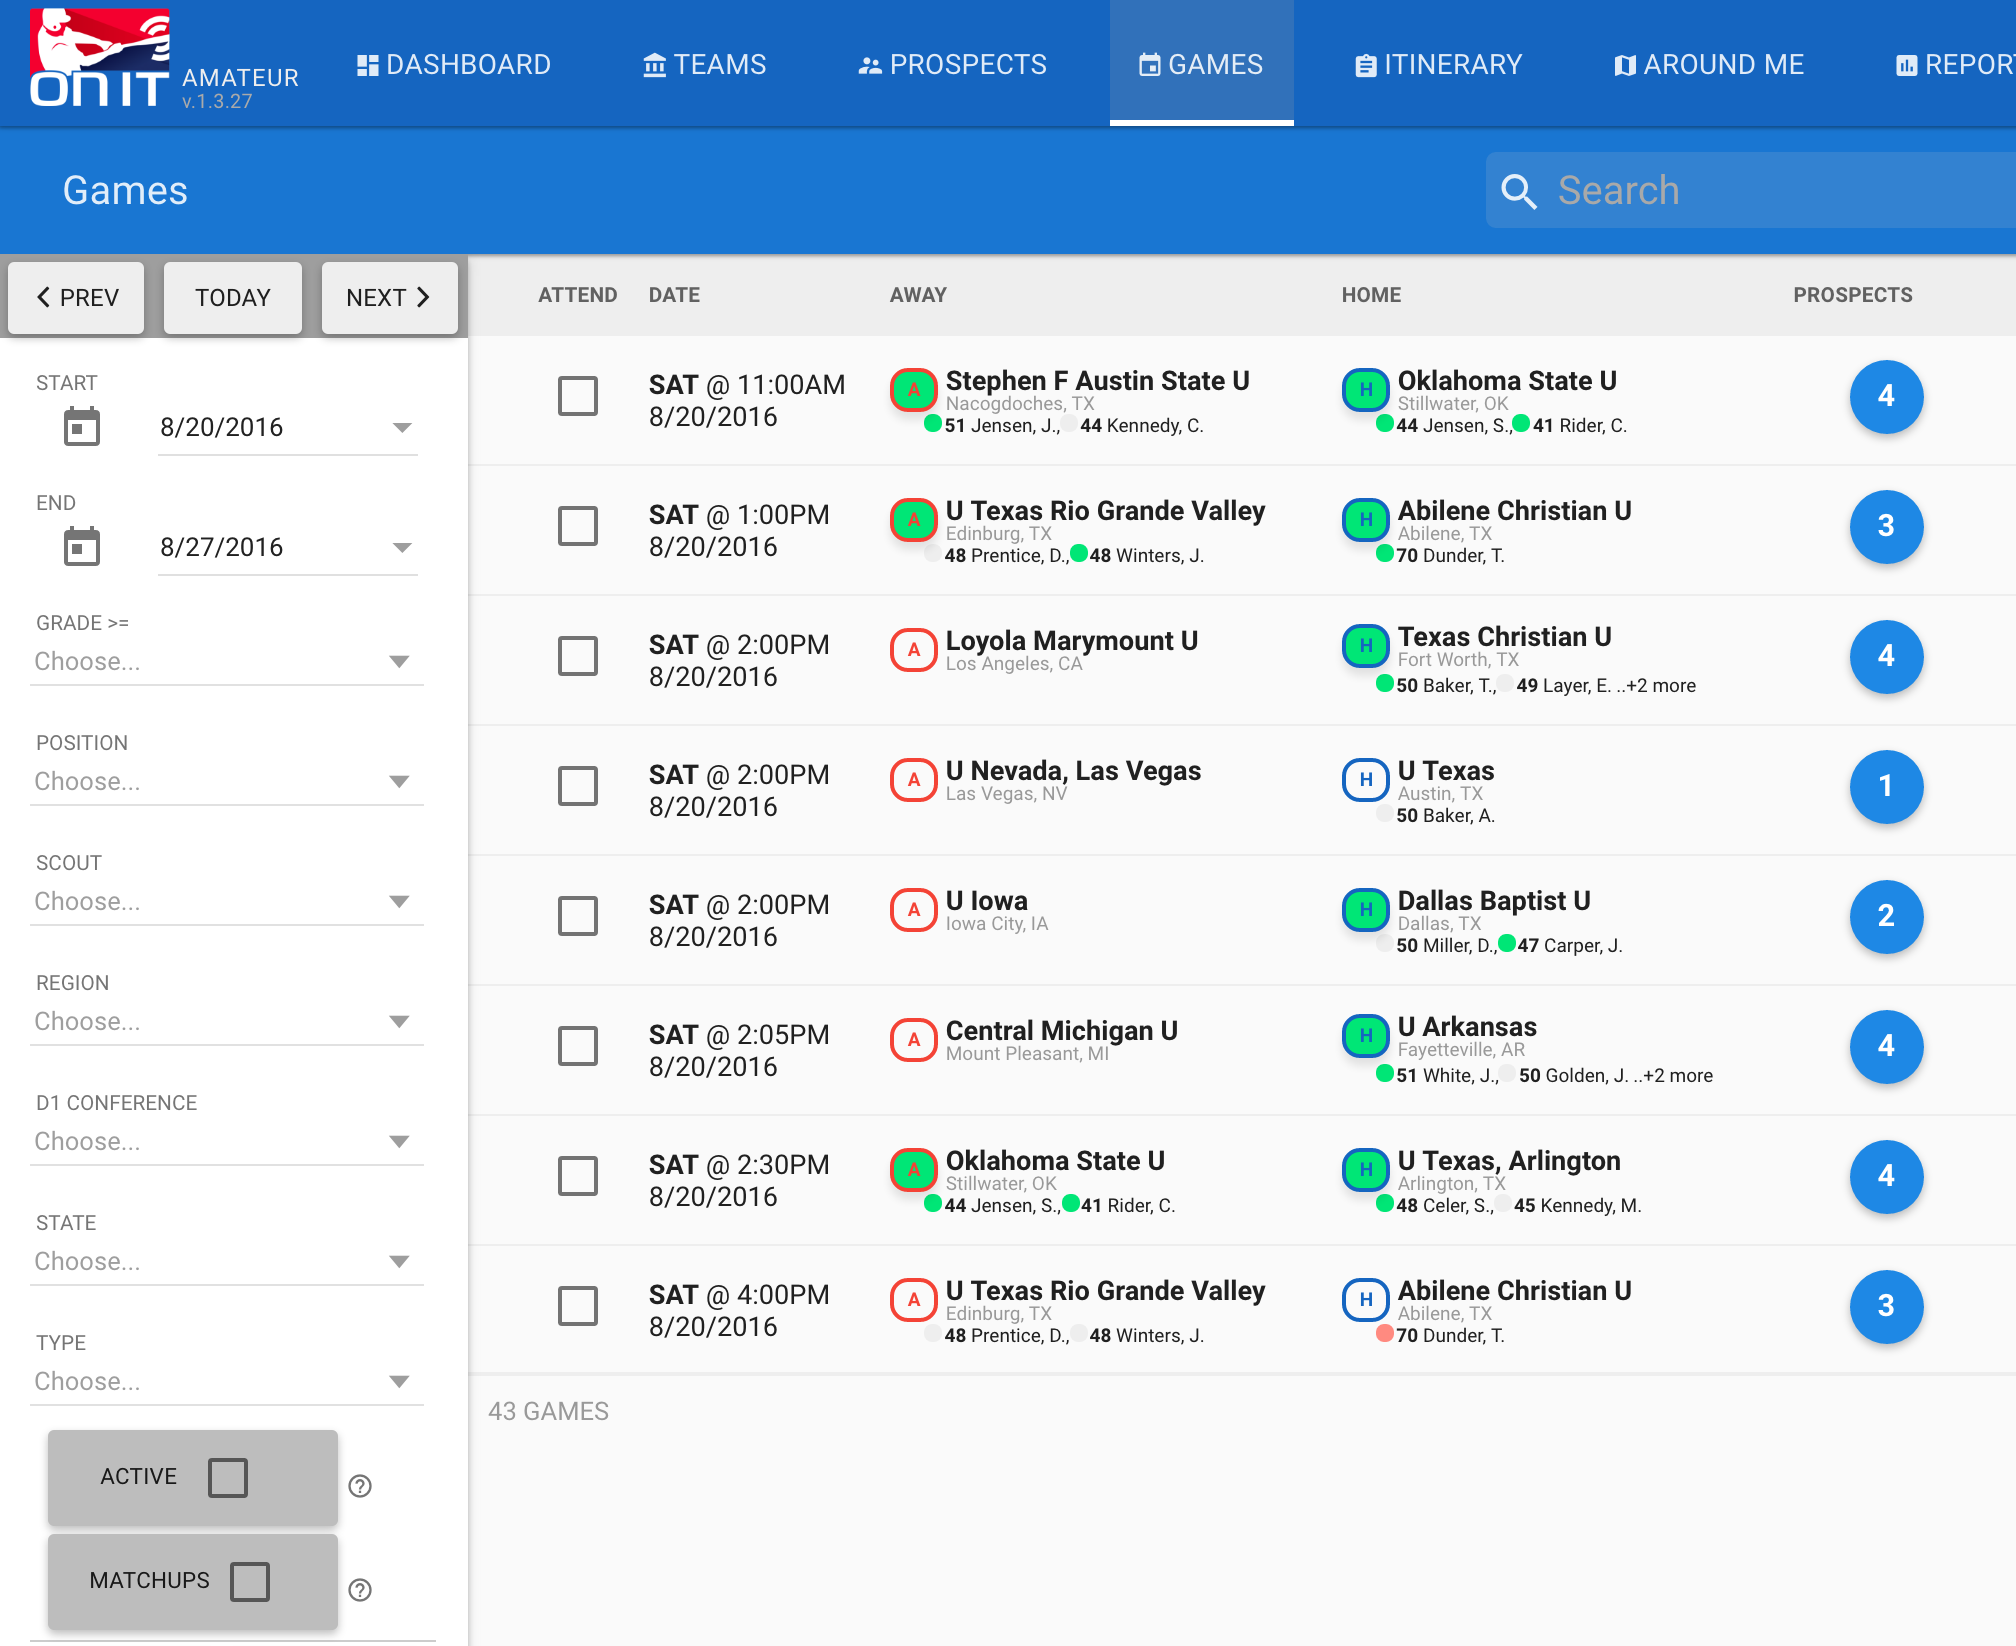Select the Teams building icon

(654, 64)
